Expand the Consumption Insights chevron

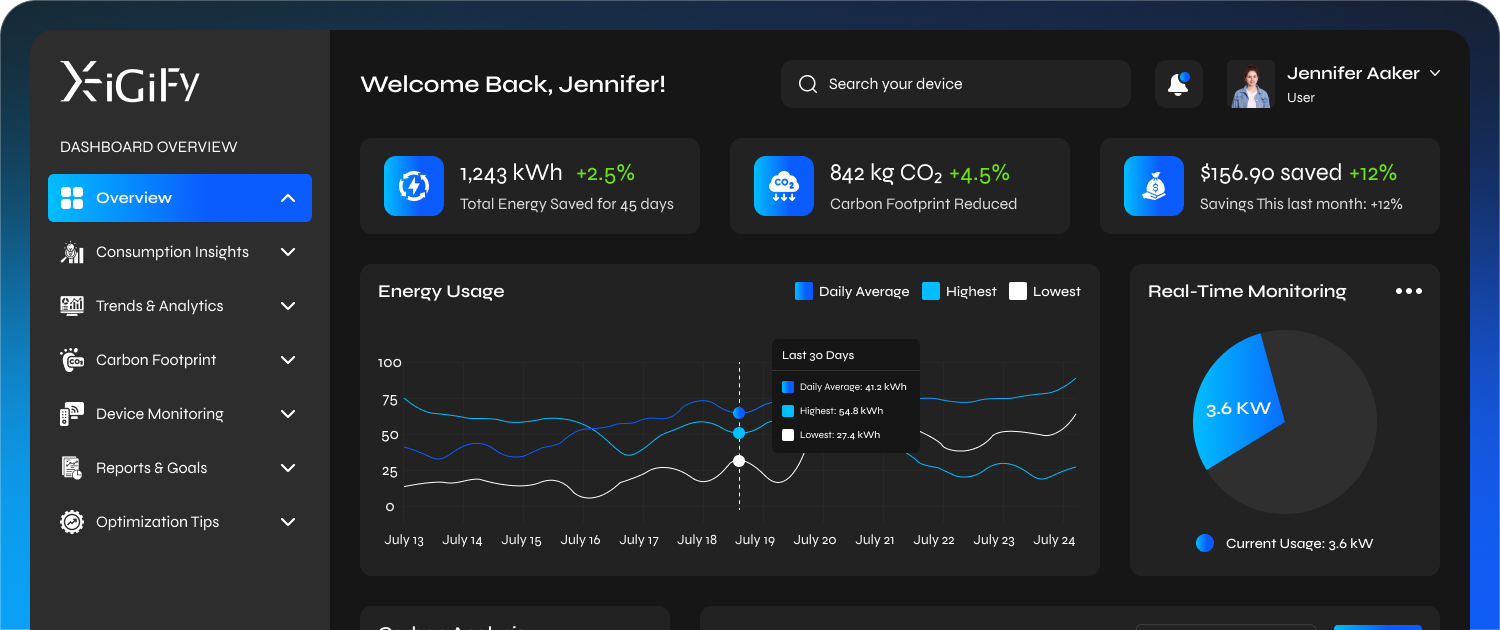coord(288,252)
